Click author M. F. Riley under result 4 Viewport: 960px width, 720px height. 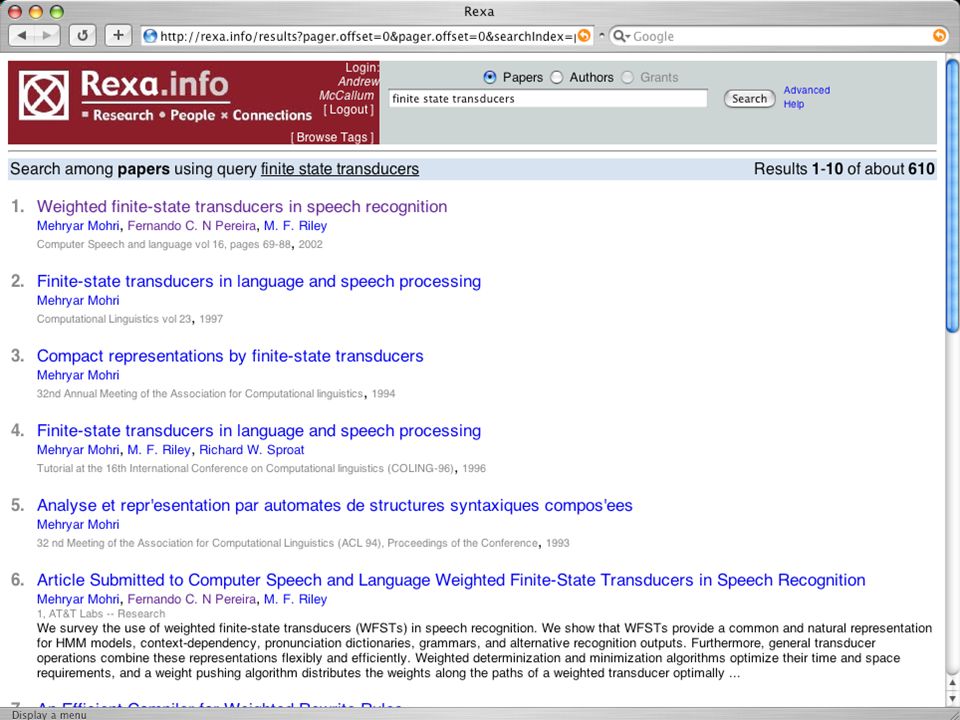click(x=159, y=450)
